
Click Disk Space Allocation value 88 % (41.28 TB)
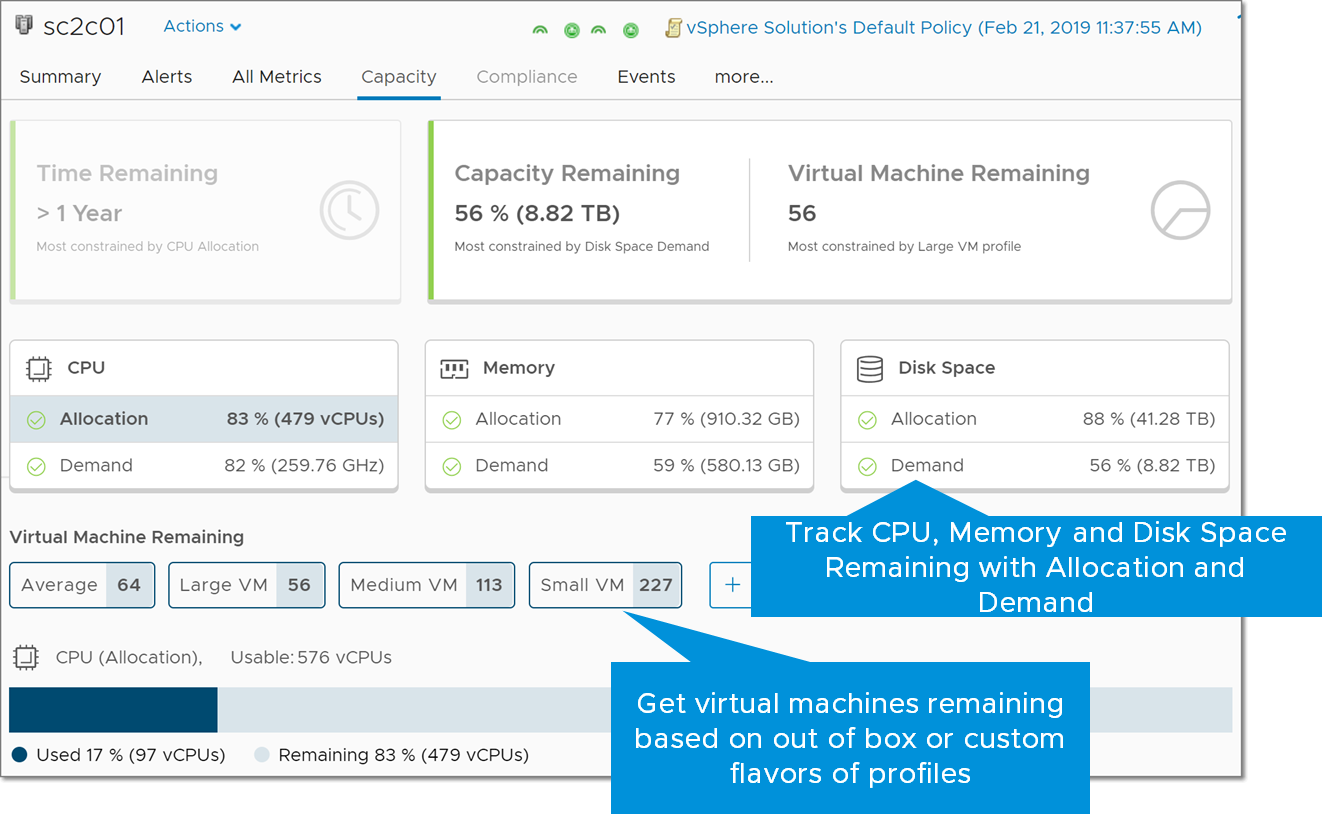[x=1149, y=419]
